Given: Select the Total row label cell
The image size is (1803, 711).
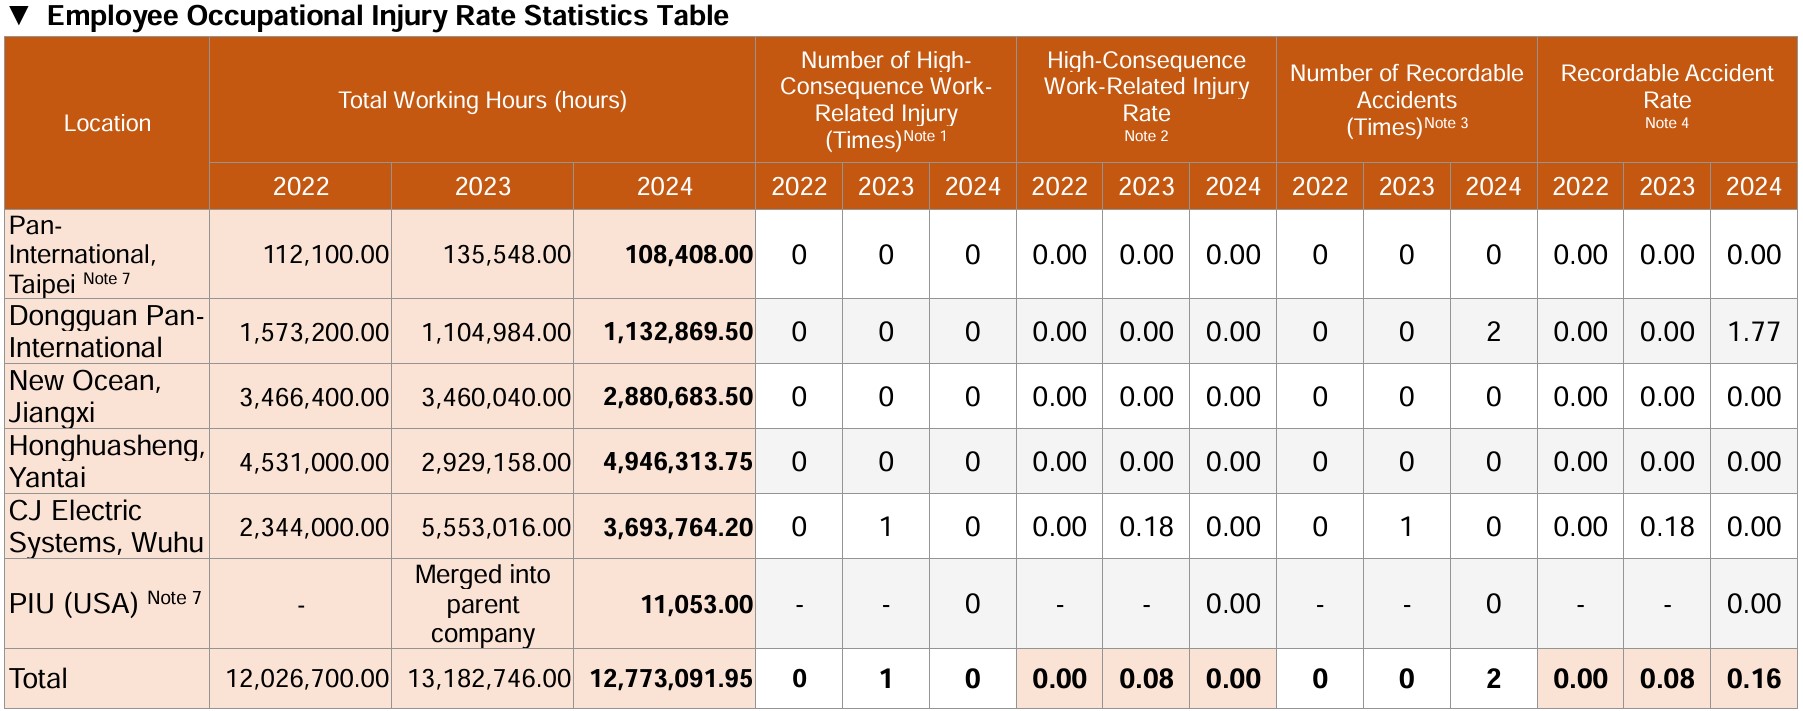Looking at the screenshot, I should tap(39, 679).
